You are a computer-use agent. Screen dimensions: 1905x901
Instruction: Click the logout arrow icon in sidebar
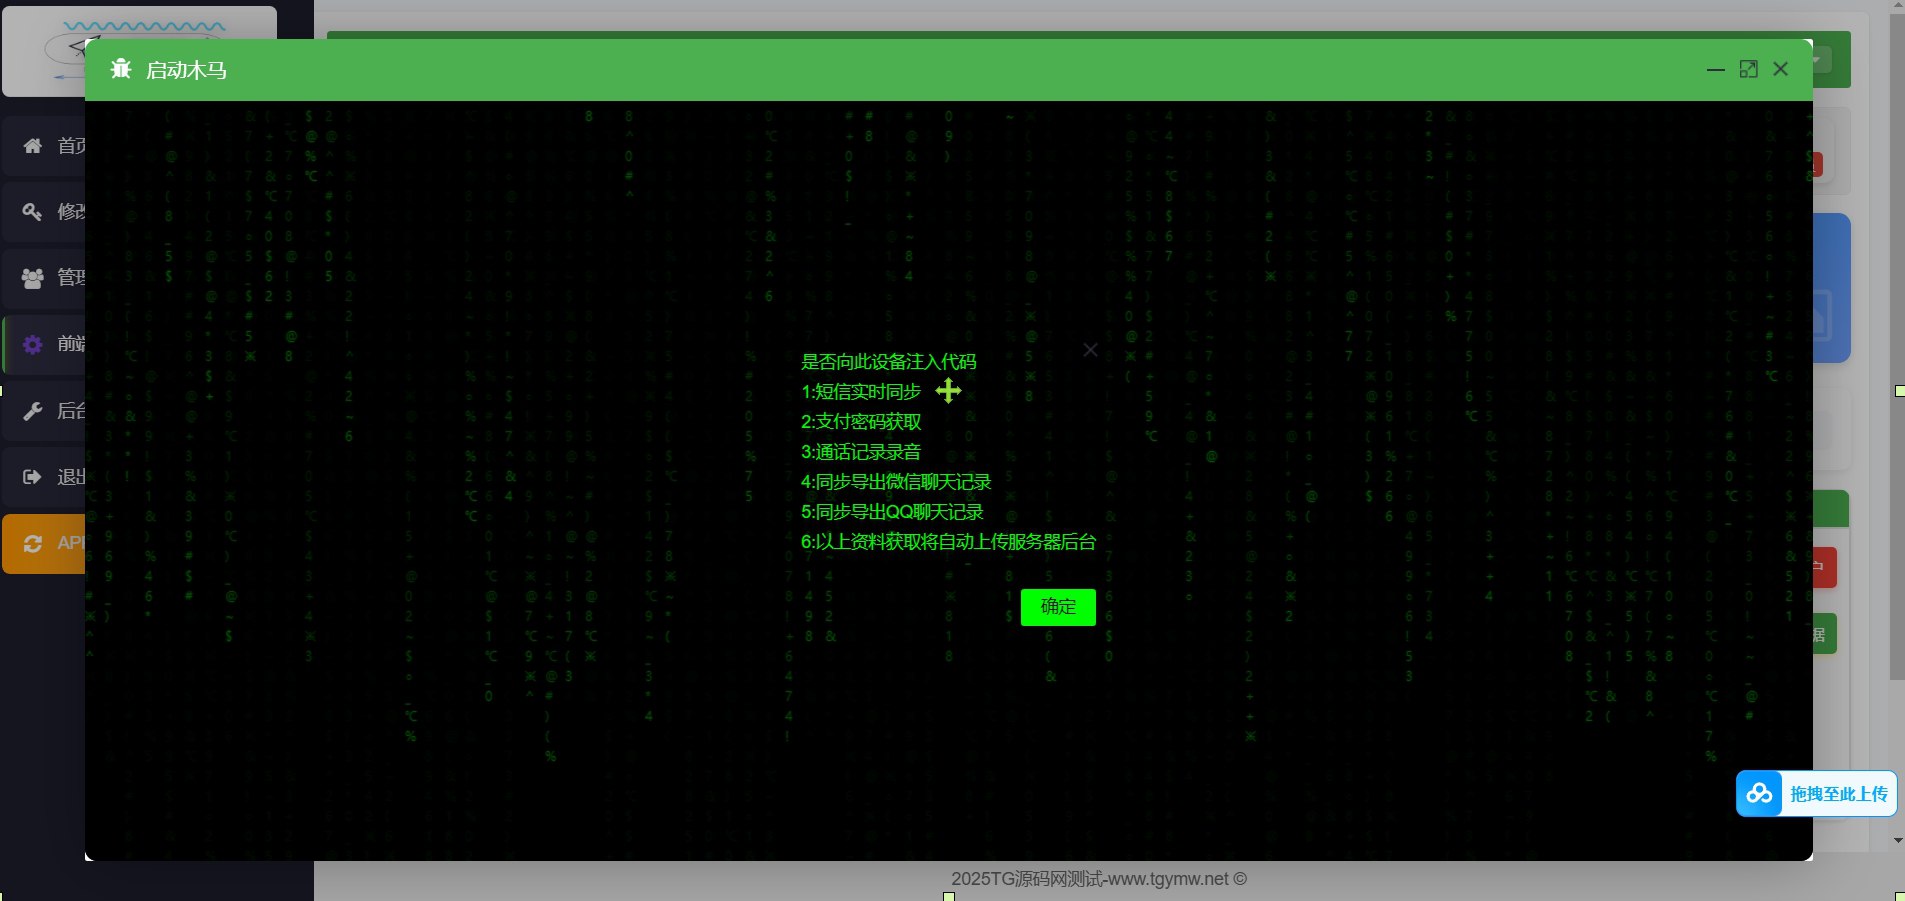click(x=33, y=477)
